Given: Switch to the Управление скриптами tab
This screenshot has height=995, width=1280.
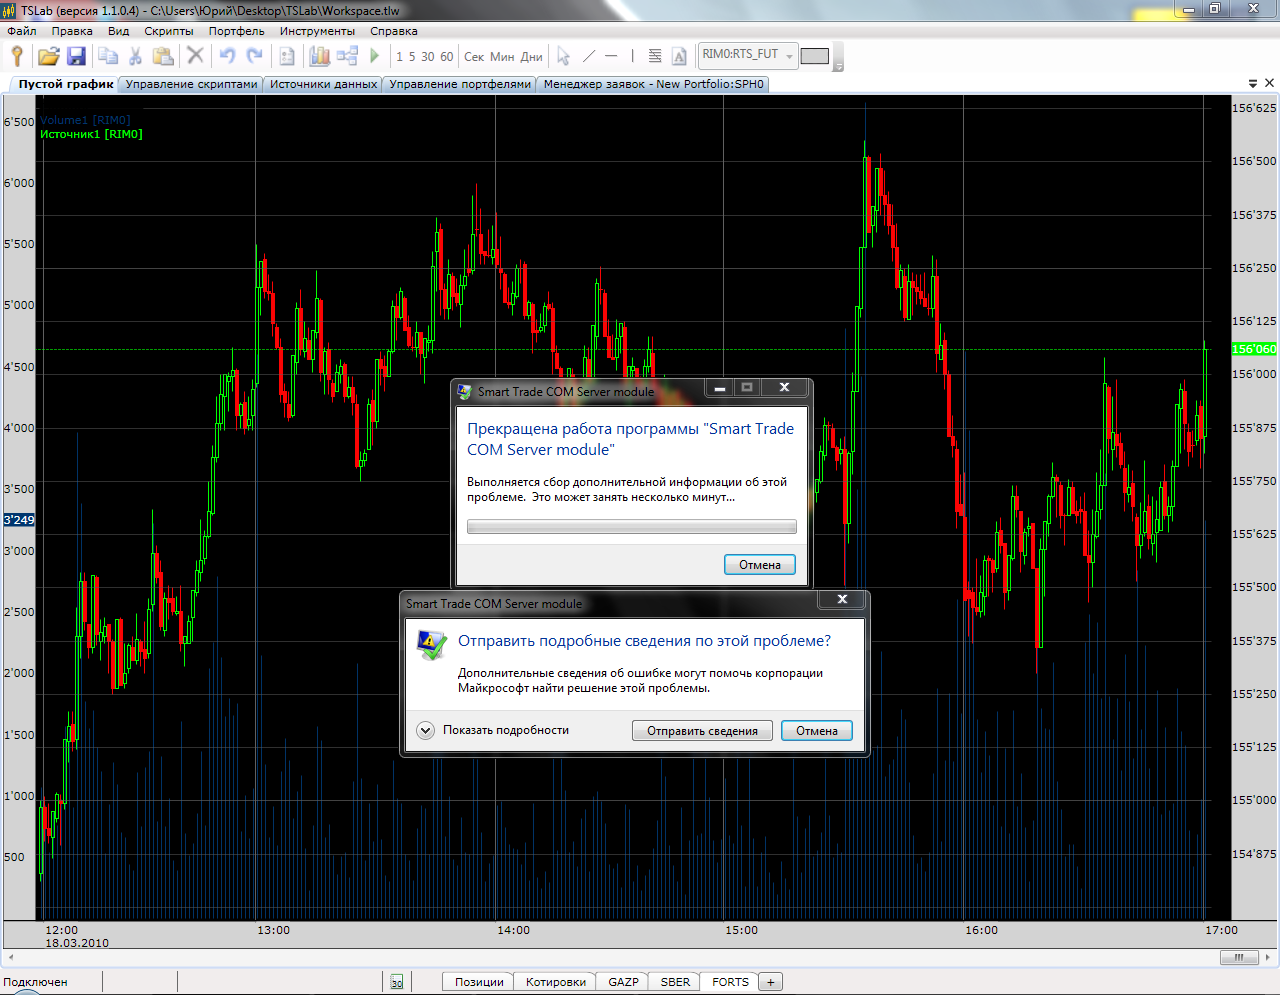Looking at the screenshot, I should click(x=191, y=84).
